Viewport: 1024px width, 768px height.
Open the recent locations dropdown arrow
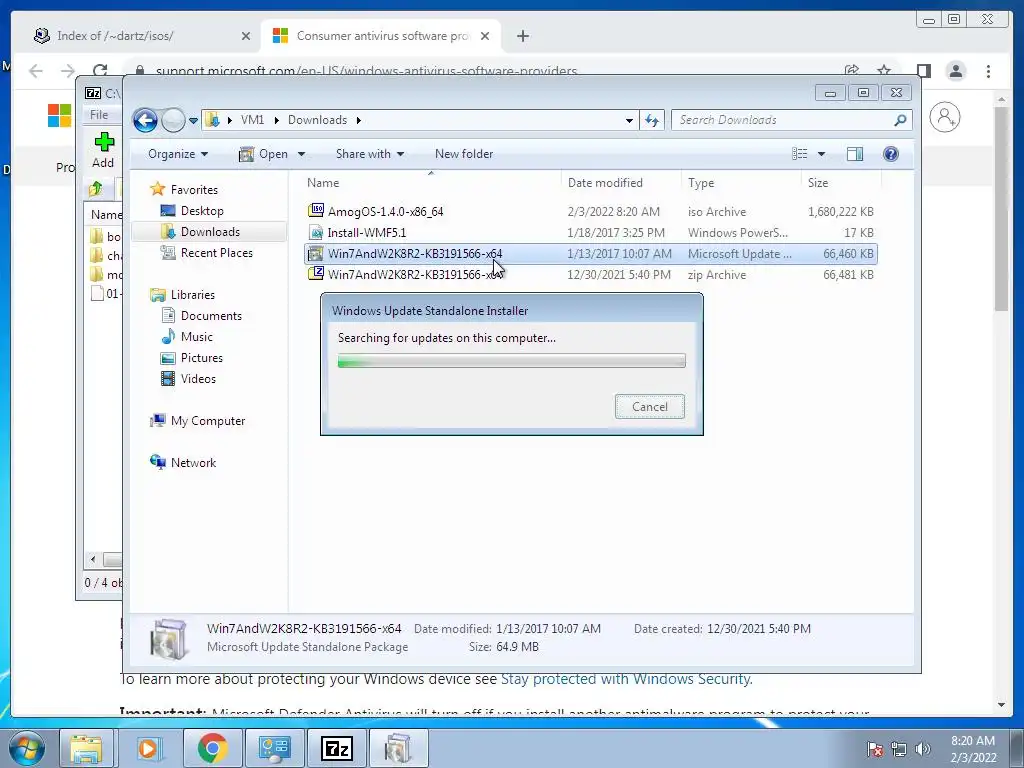[193, 121]
